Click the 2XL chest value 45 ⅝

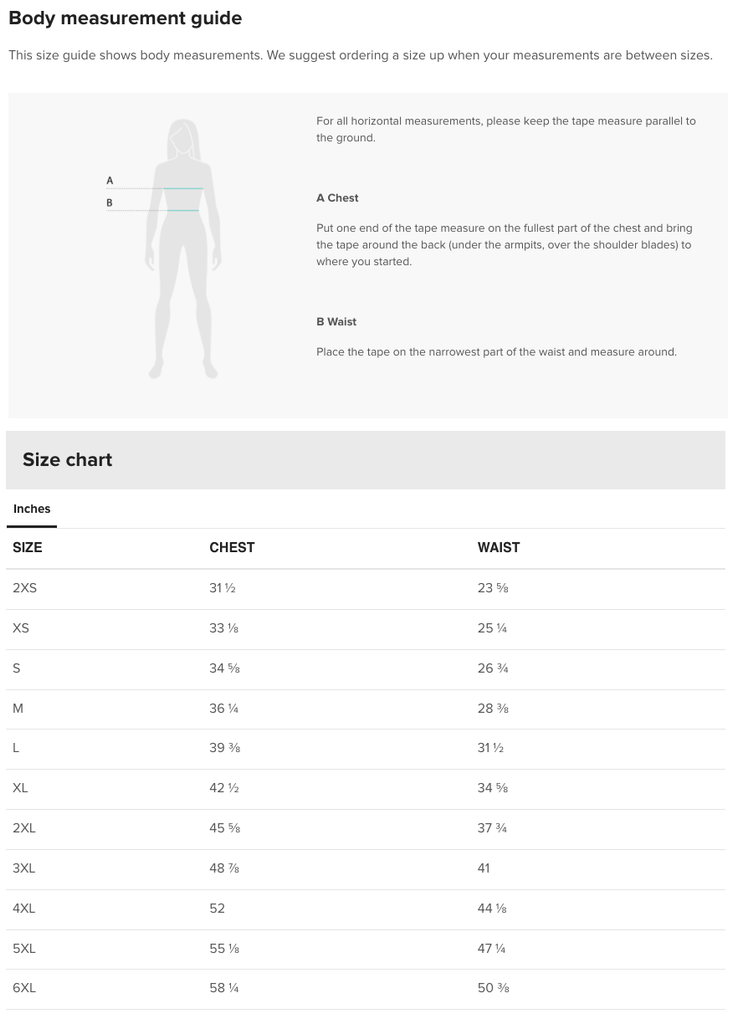pyautogui.click(x=225, y=828)
